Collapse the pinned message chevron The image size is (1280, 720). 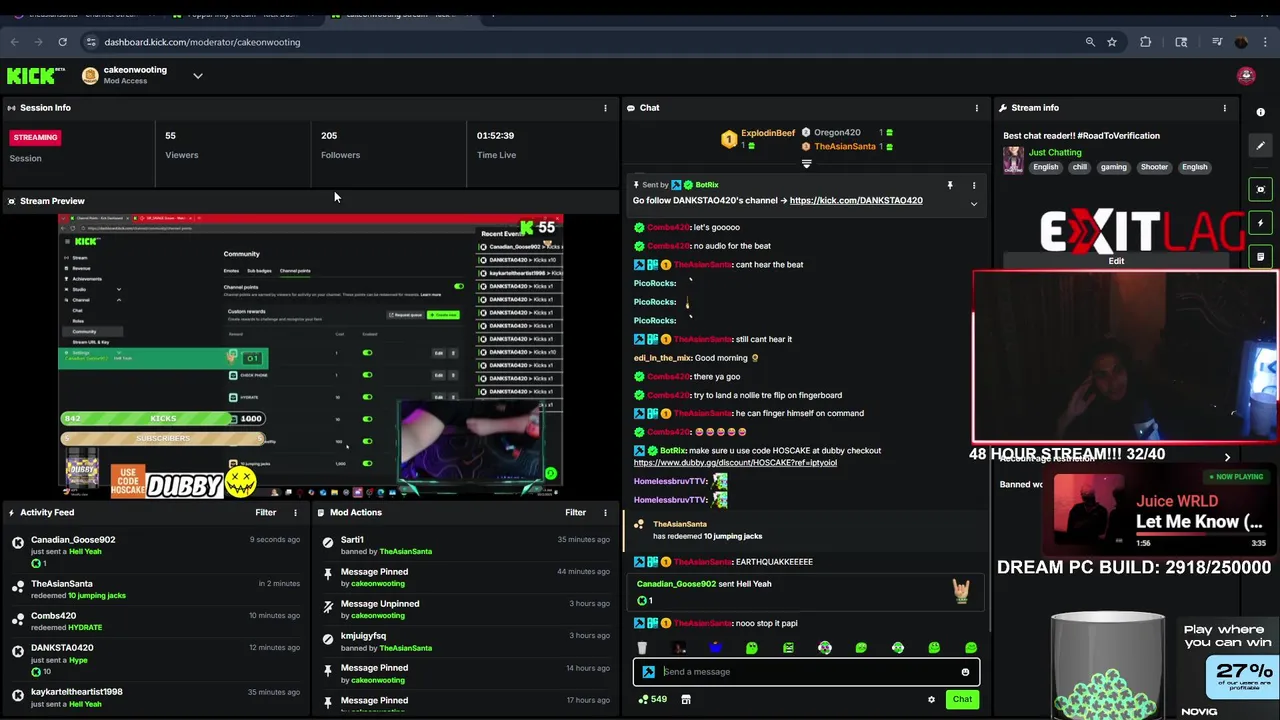pos(974,204)
